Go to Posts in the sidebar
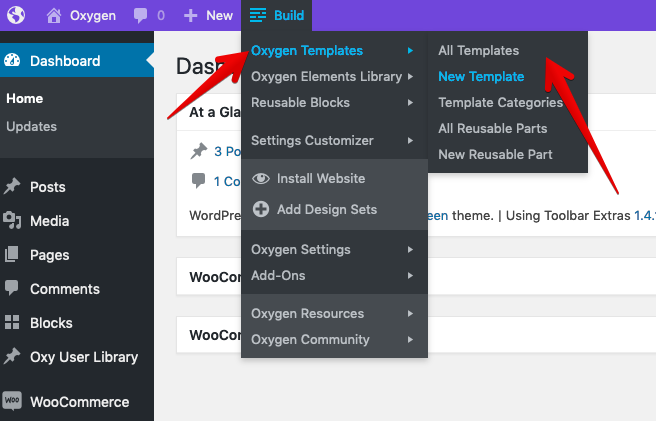The height and width of the screenshot is (421, 656). (x=48, y=187)
